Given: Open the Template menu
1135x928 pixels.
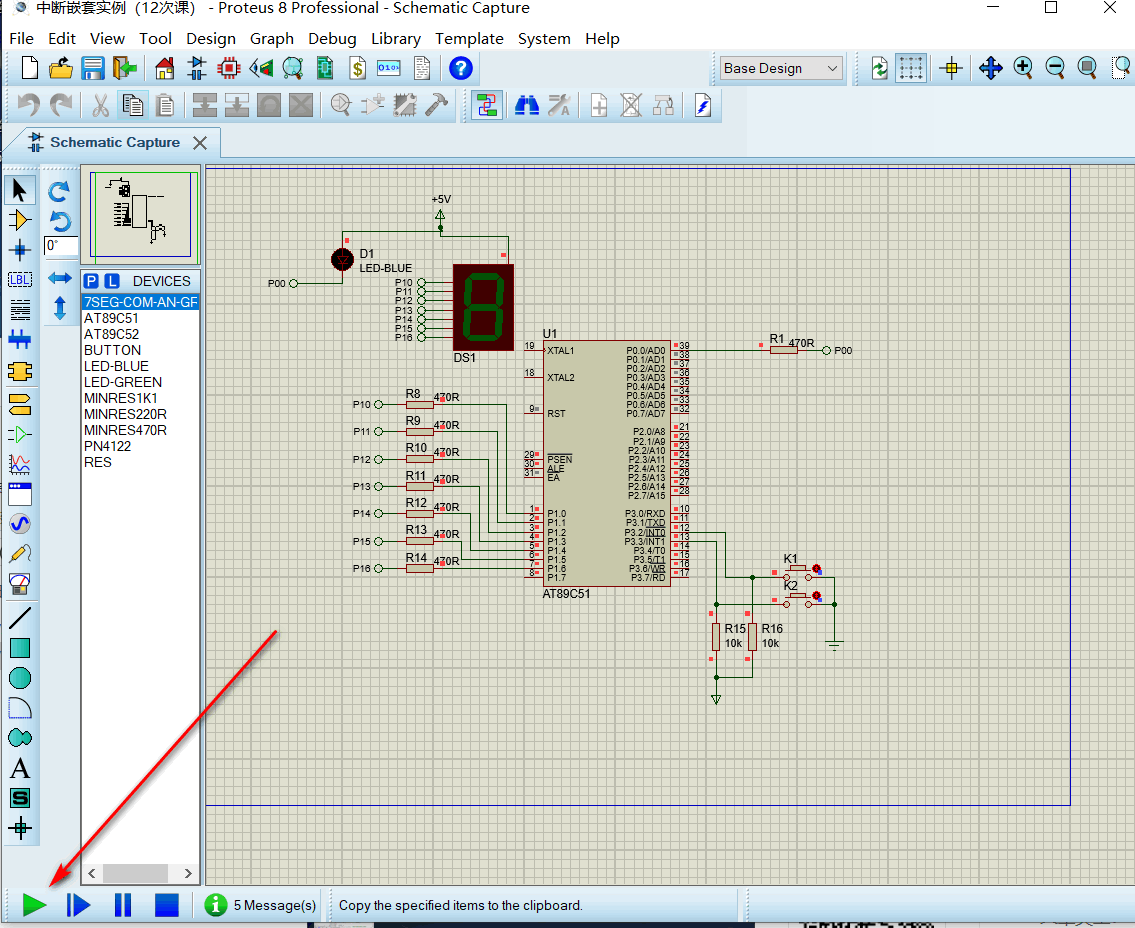Looking at the screenshot, I should click(469, 38).
